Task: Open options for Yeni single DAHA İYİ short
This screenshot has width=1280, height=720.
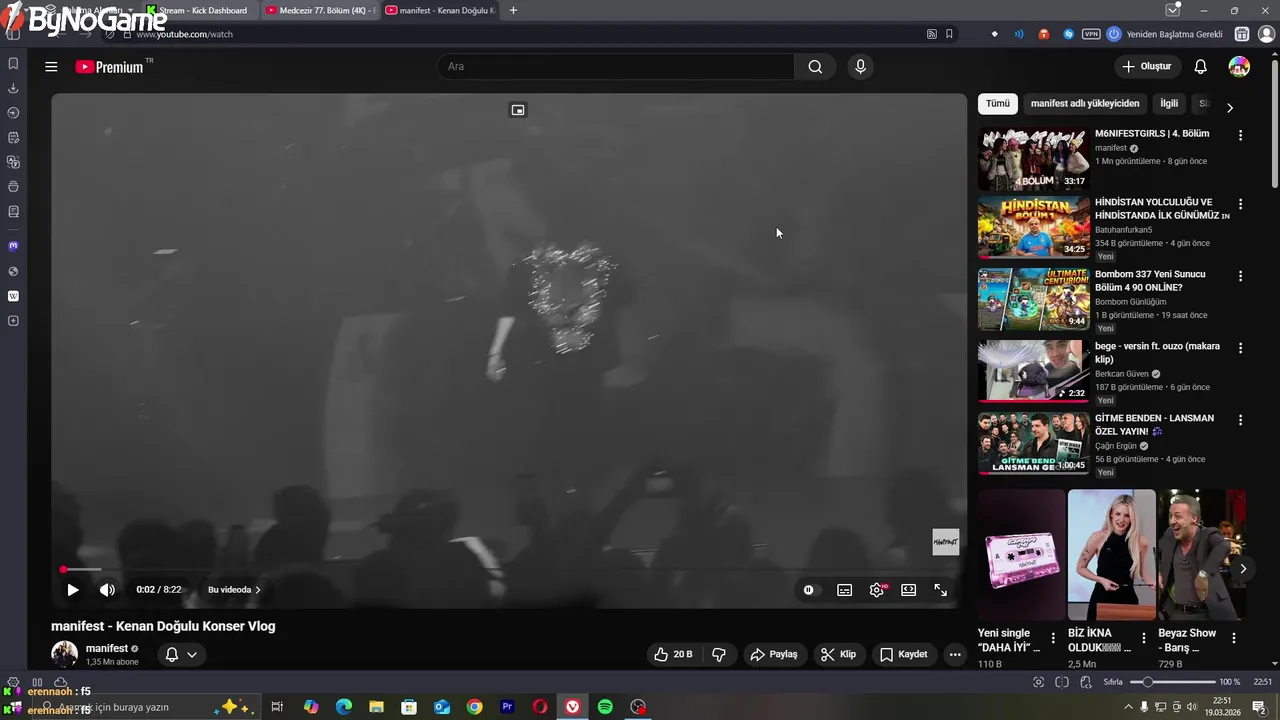Action: click(x=1053, y=638)
